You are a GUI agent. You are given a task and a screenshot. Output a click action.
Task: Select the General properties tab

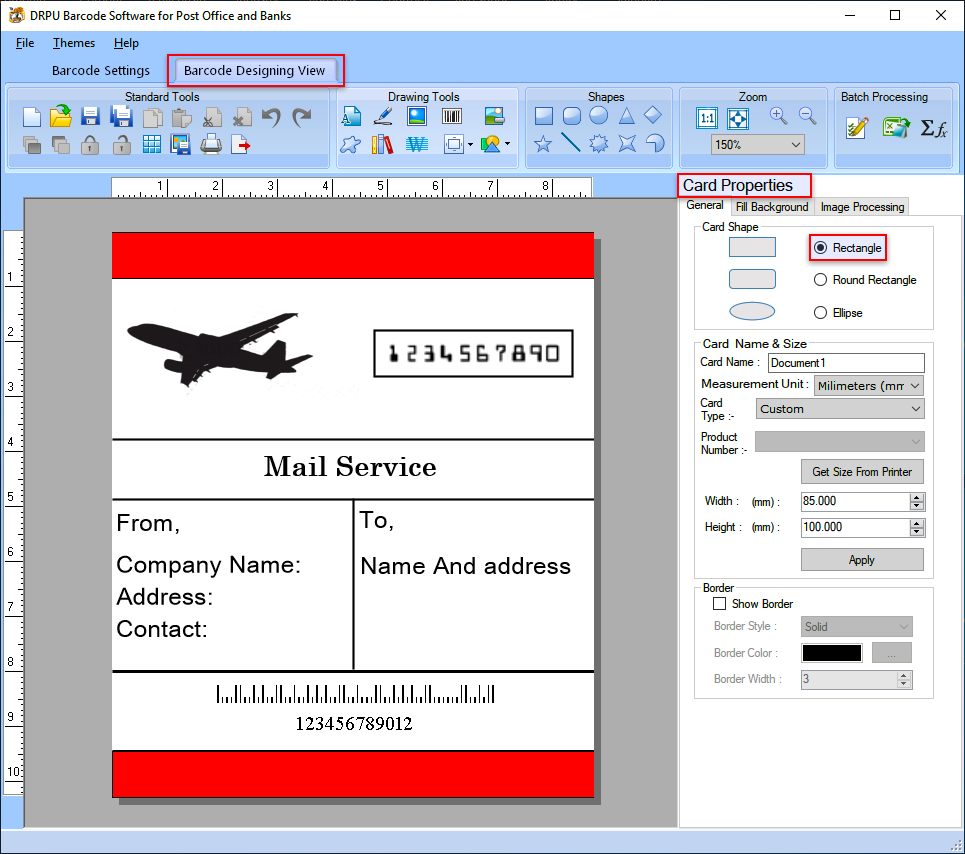tap(705, 206)
